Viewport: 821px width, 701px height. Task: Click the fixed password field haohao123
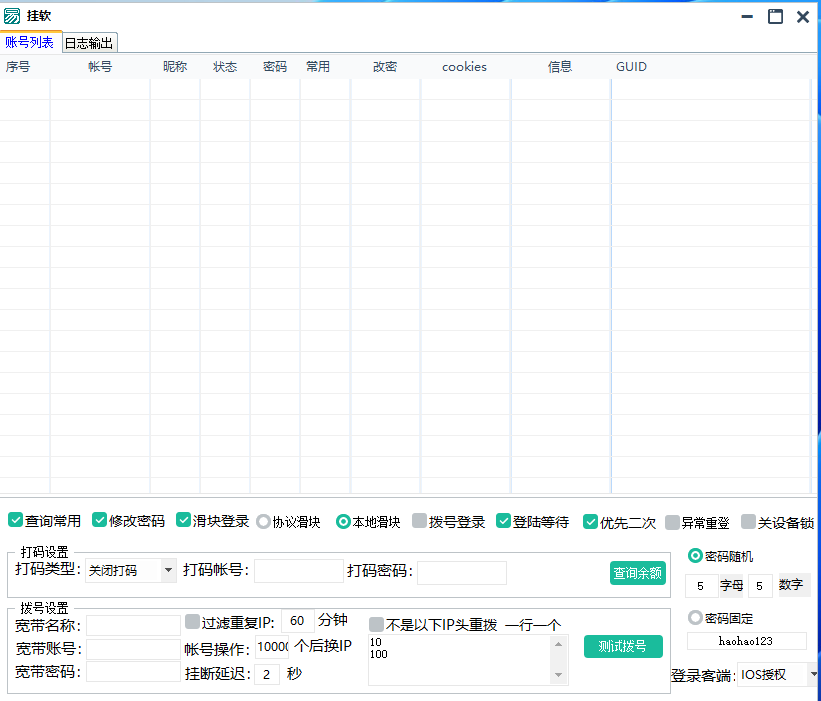[746, 641]
